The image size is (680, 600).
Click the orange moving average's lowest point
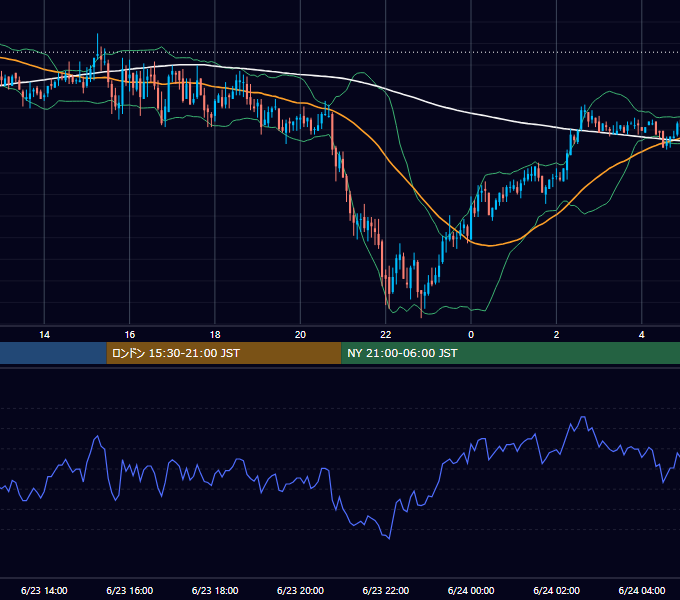pos(490,246)
